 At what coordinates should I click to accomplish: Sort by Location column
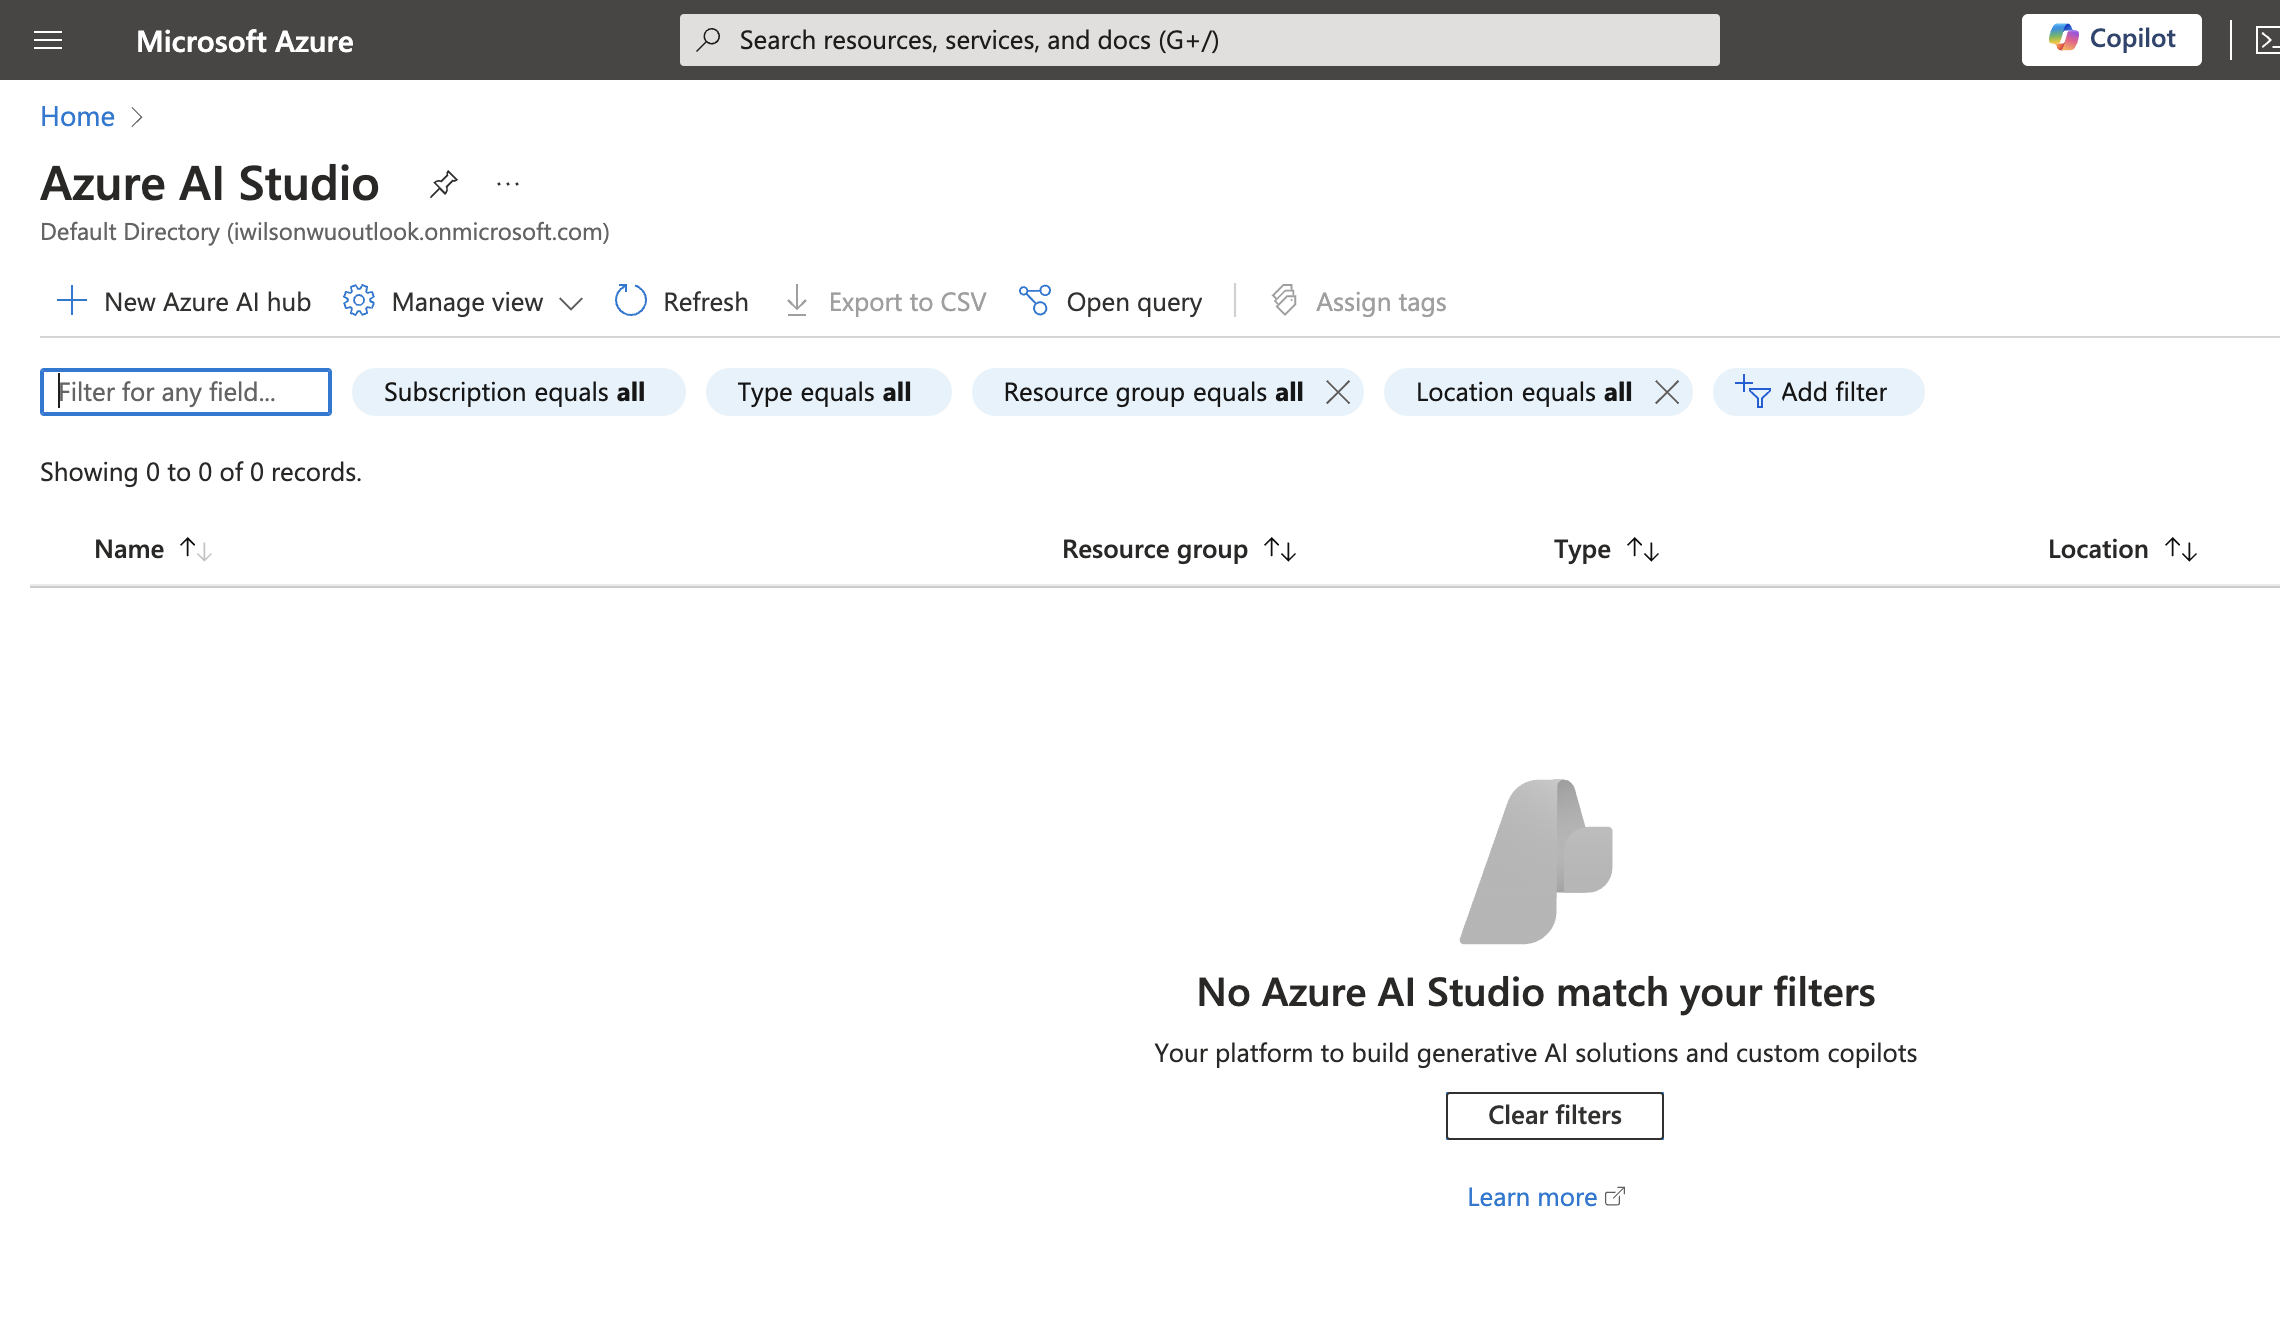pyautogui.click(x=2122, y=549)
